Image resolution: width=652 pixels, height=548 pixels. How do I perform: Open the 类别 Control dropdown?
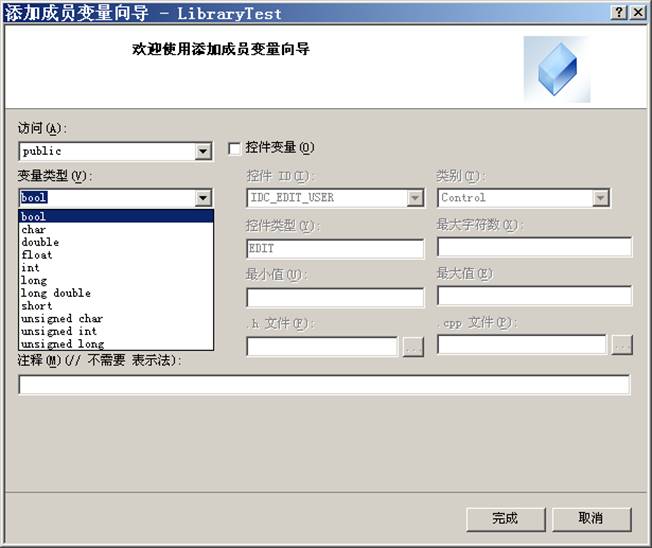(600, 198)
